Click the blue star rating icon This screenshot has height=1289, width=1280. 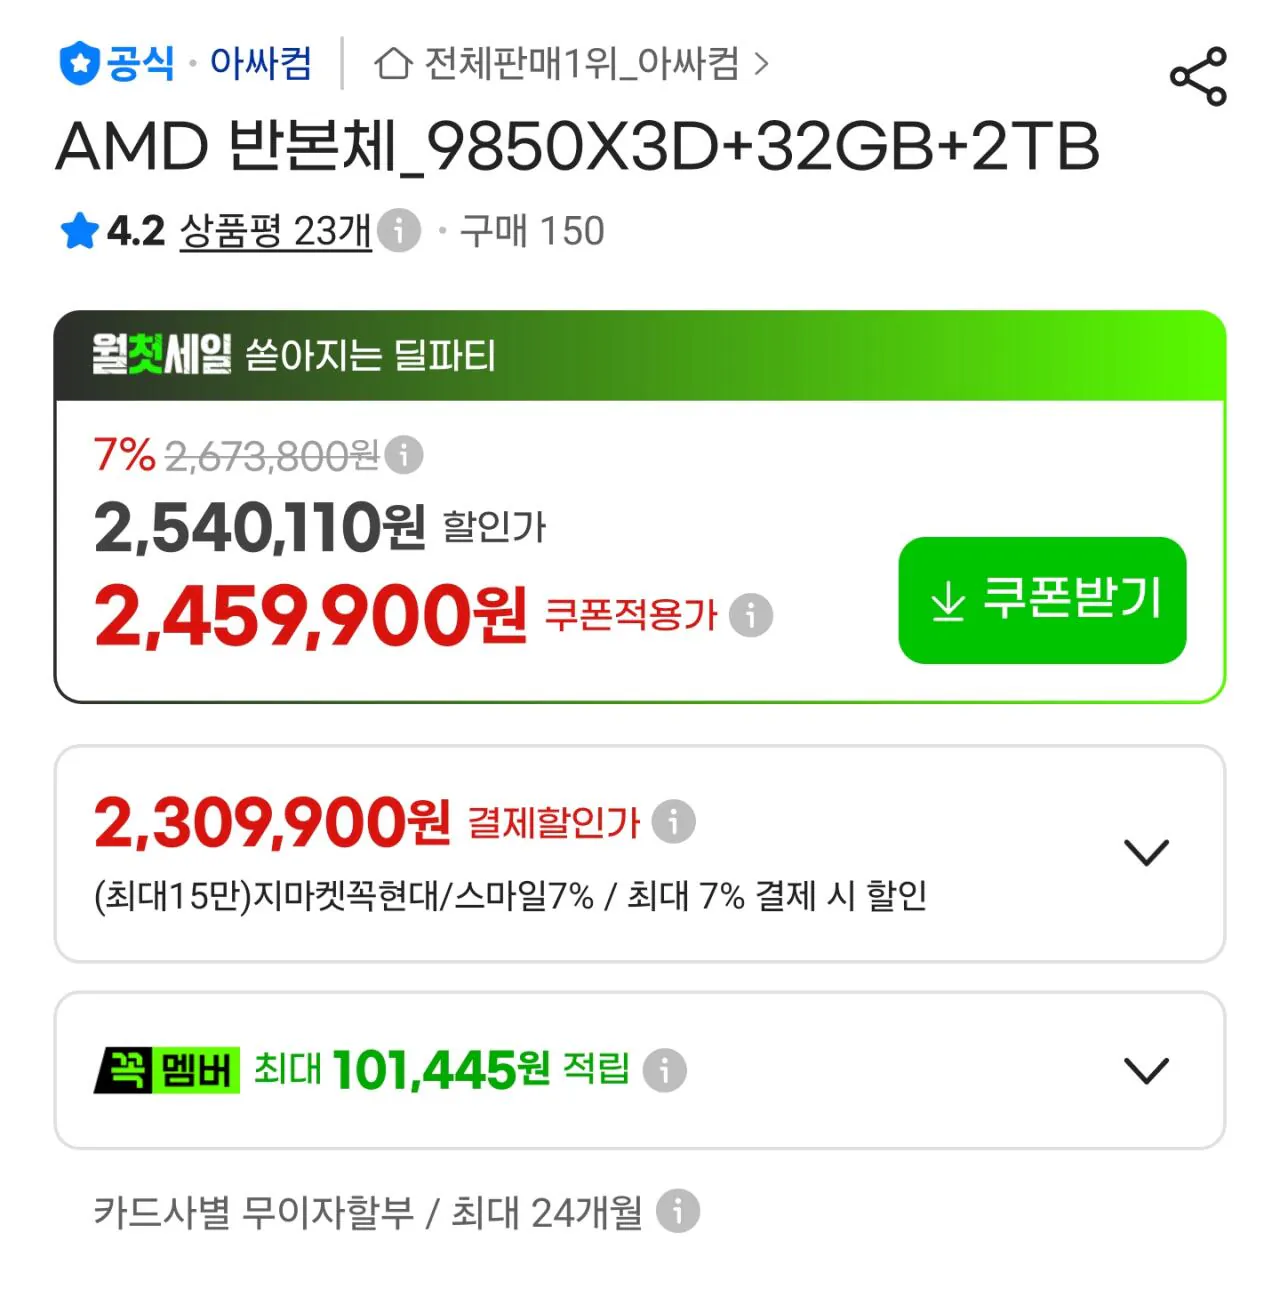[x=79, y=231]
